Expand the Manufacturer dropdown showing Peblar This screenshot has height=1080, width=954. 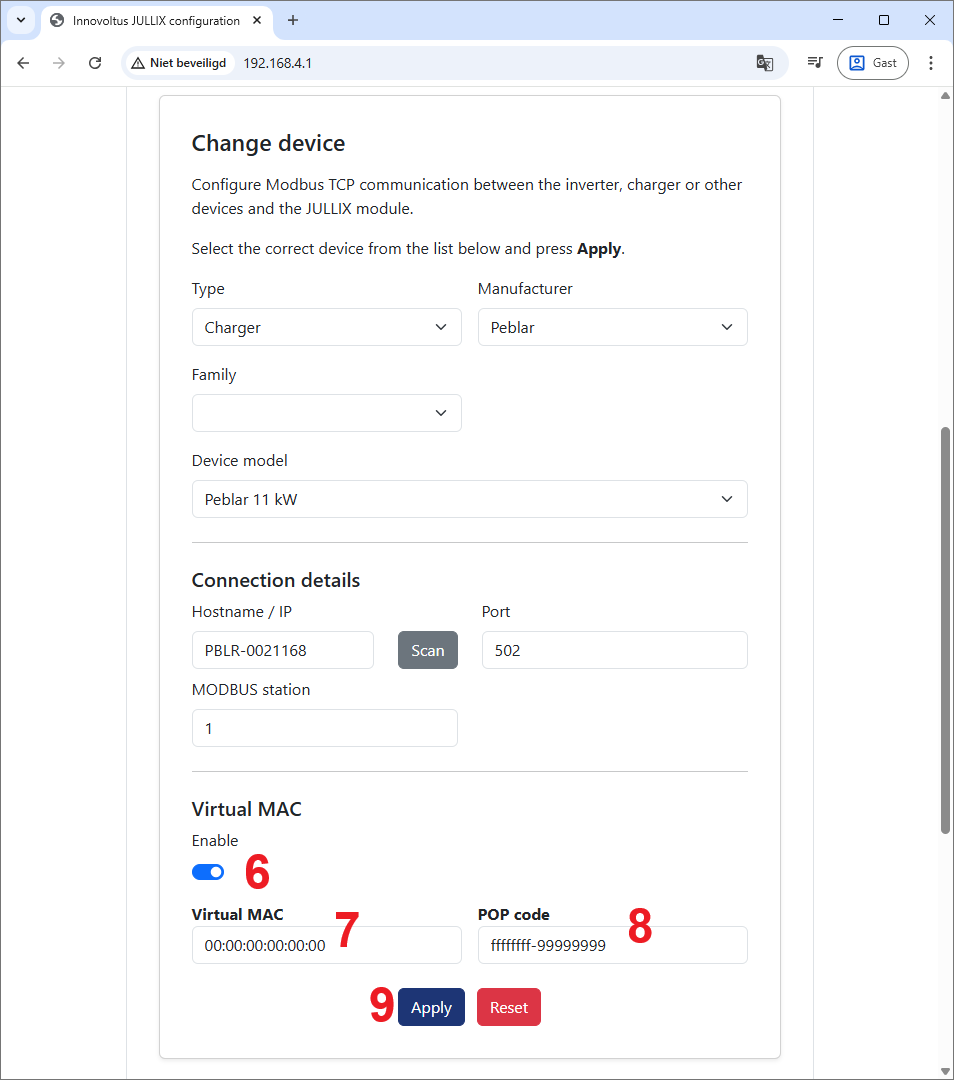pyautogui.click(x=612, y=327)
